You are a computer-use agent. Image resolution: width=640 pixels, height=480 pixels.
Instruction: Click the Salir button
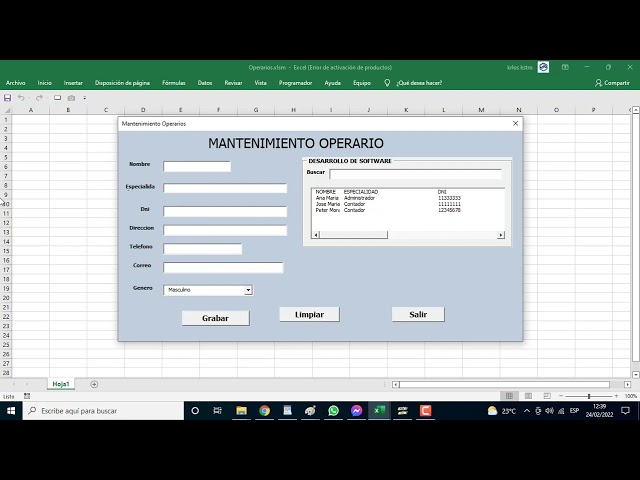[418, 315]
